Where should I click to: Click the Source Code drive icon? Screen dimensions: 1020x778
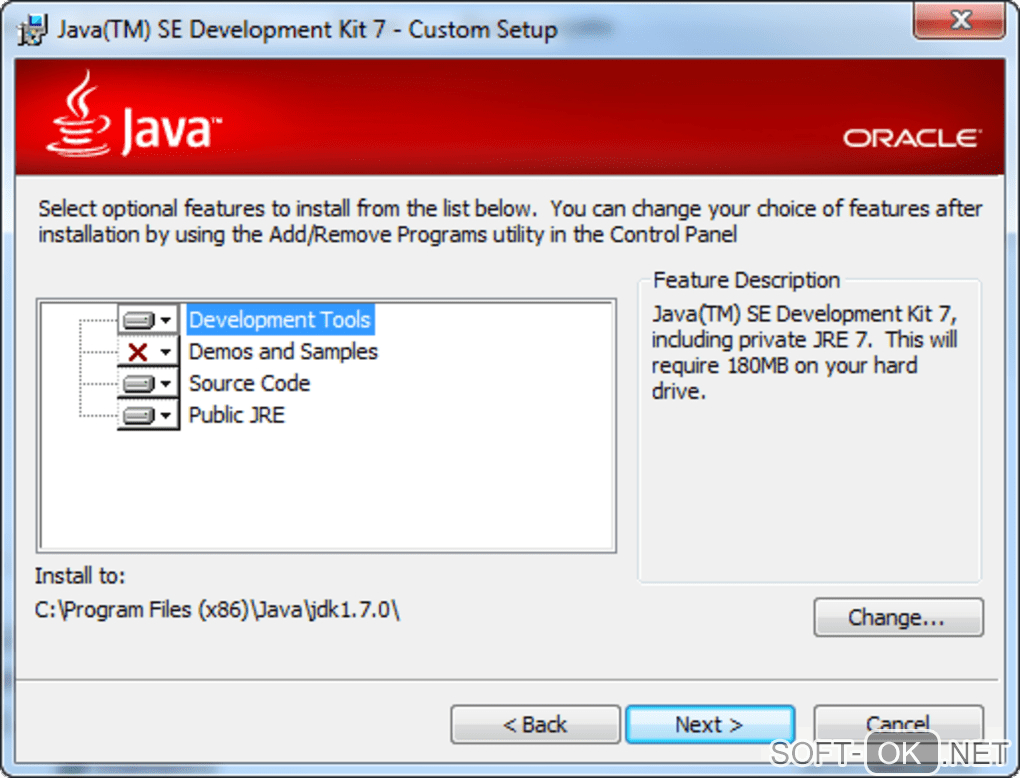pos(138,384)
